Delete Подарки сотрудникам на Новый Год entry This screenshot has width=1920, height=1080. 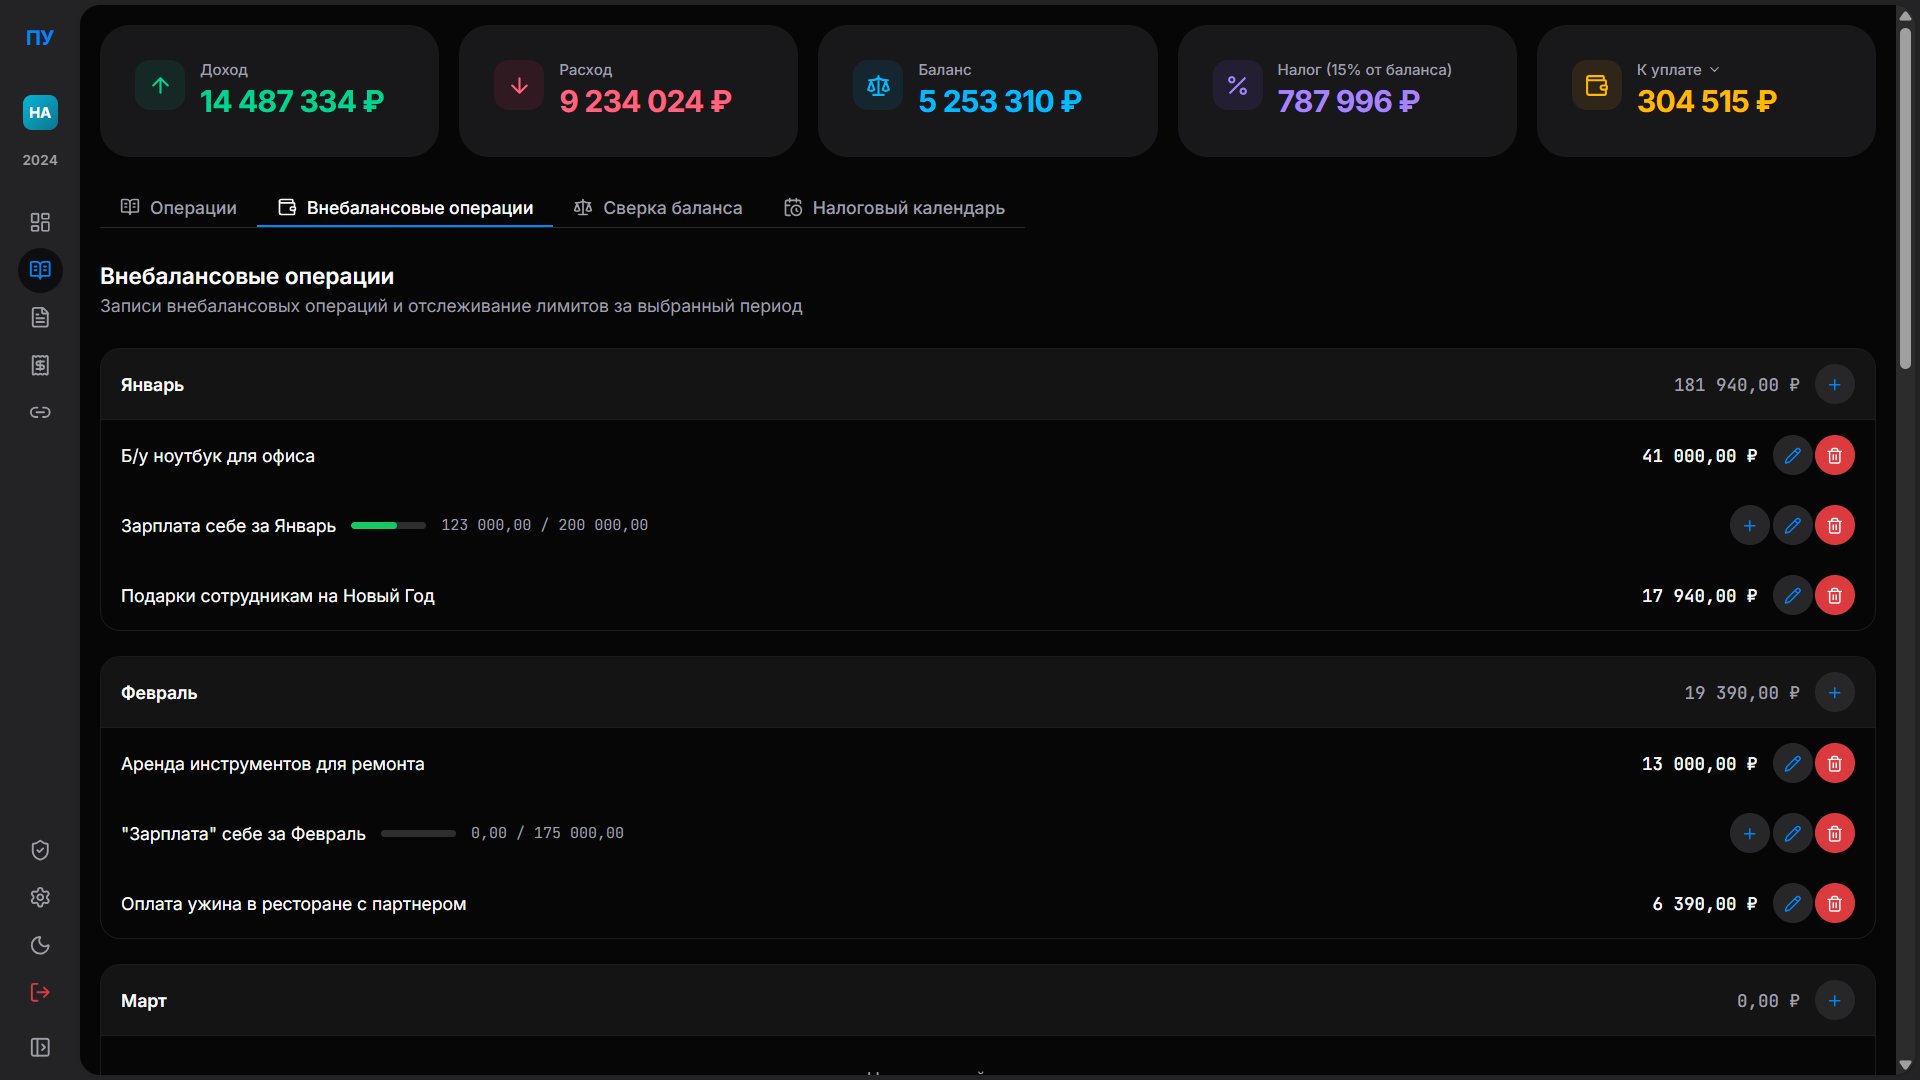coord(1834,596)
